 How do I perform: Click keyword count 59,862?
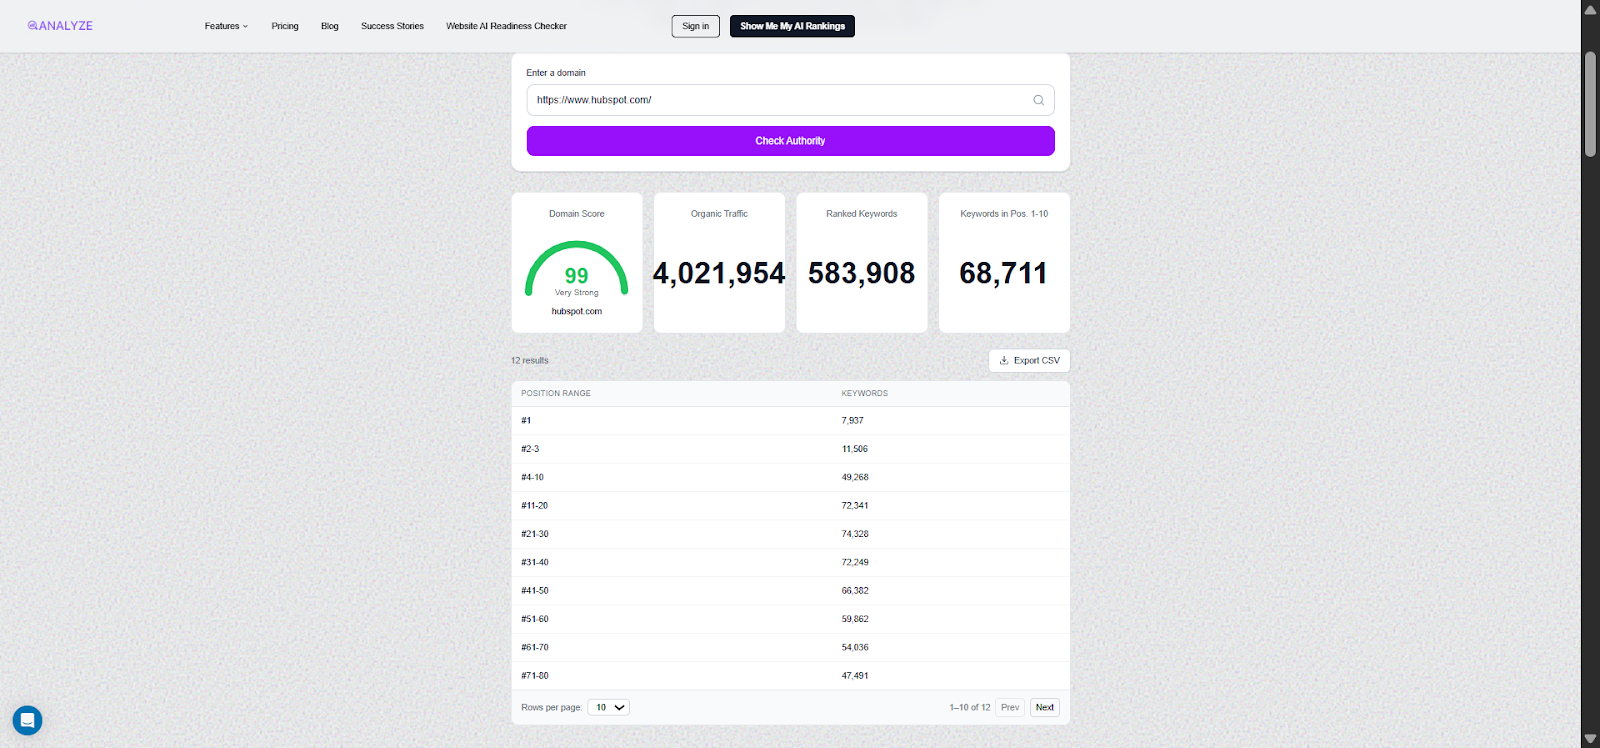[x=855, y=619]
